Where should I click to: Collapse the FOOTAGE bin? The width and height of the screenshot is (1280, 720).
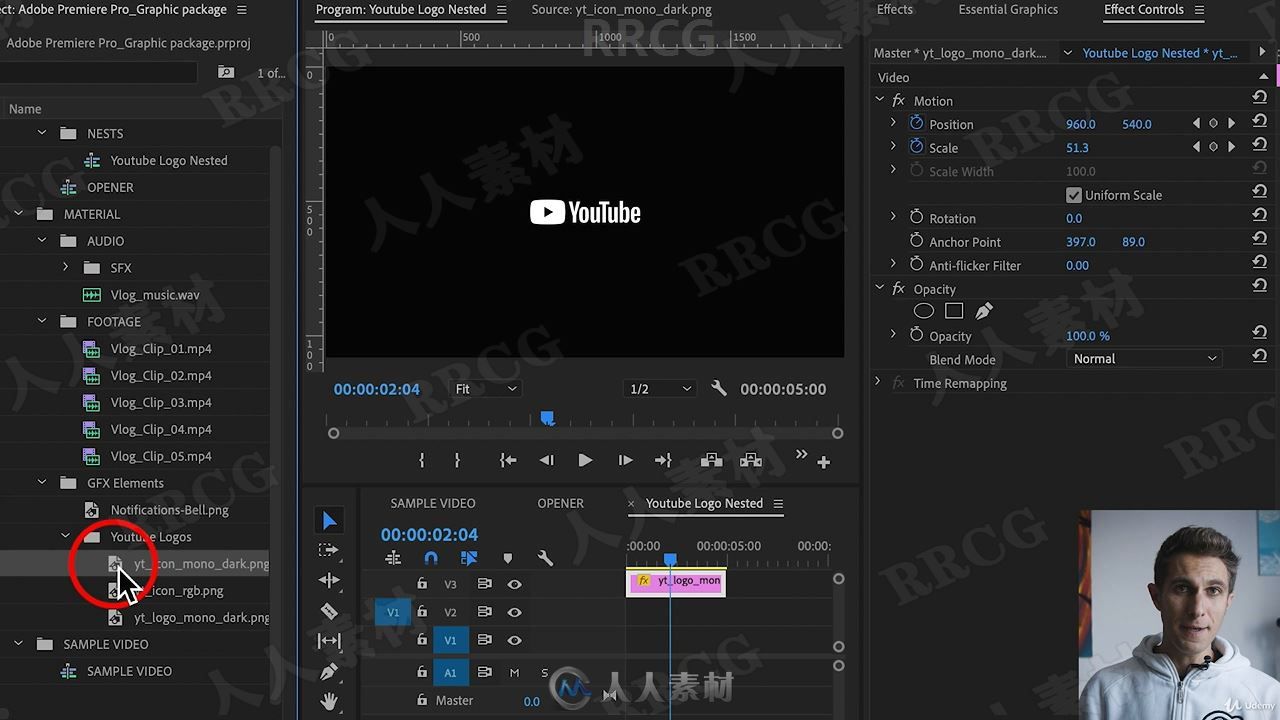[42, 321]
